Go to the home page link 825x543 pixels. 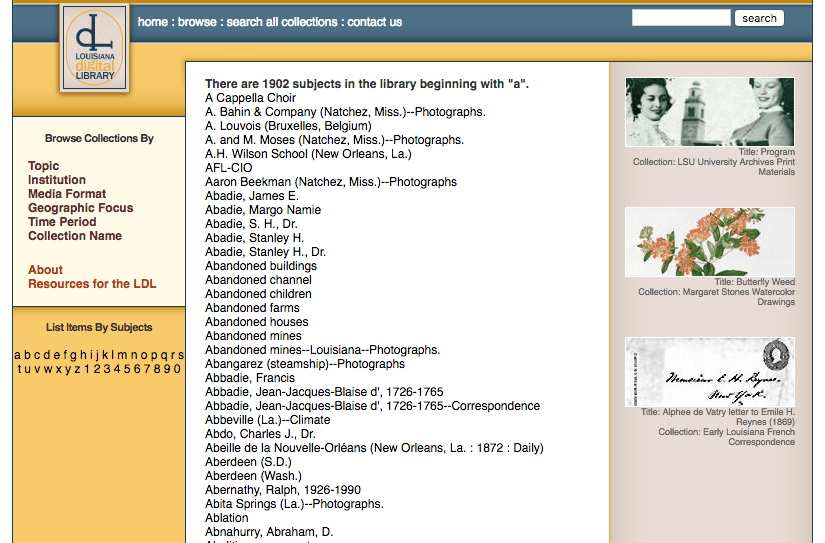tap(153, 22)
